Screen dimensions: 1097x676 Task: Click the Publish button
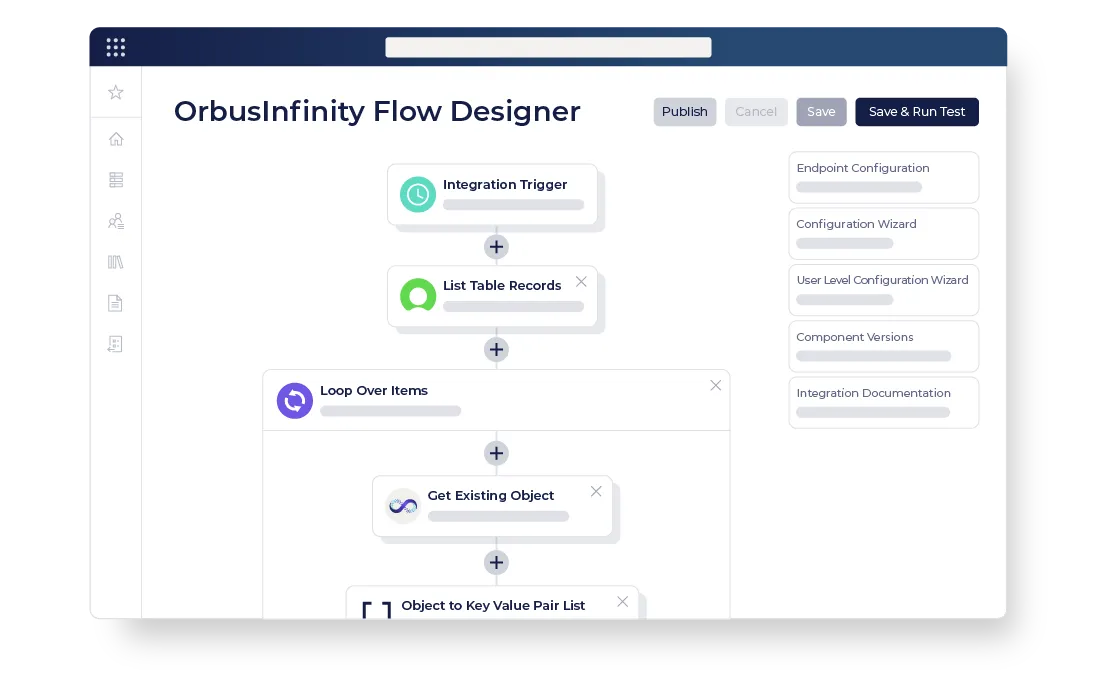click(x=685, y=112)
